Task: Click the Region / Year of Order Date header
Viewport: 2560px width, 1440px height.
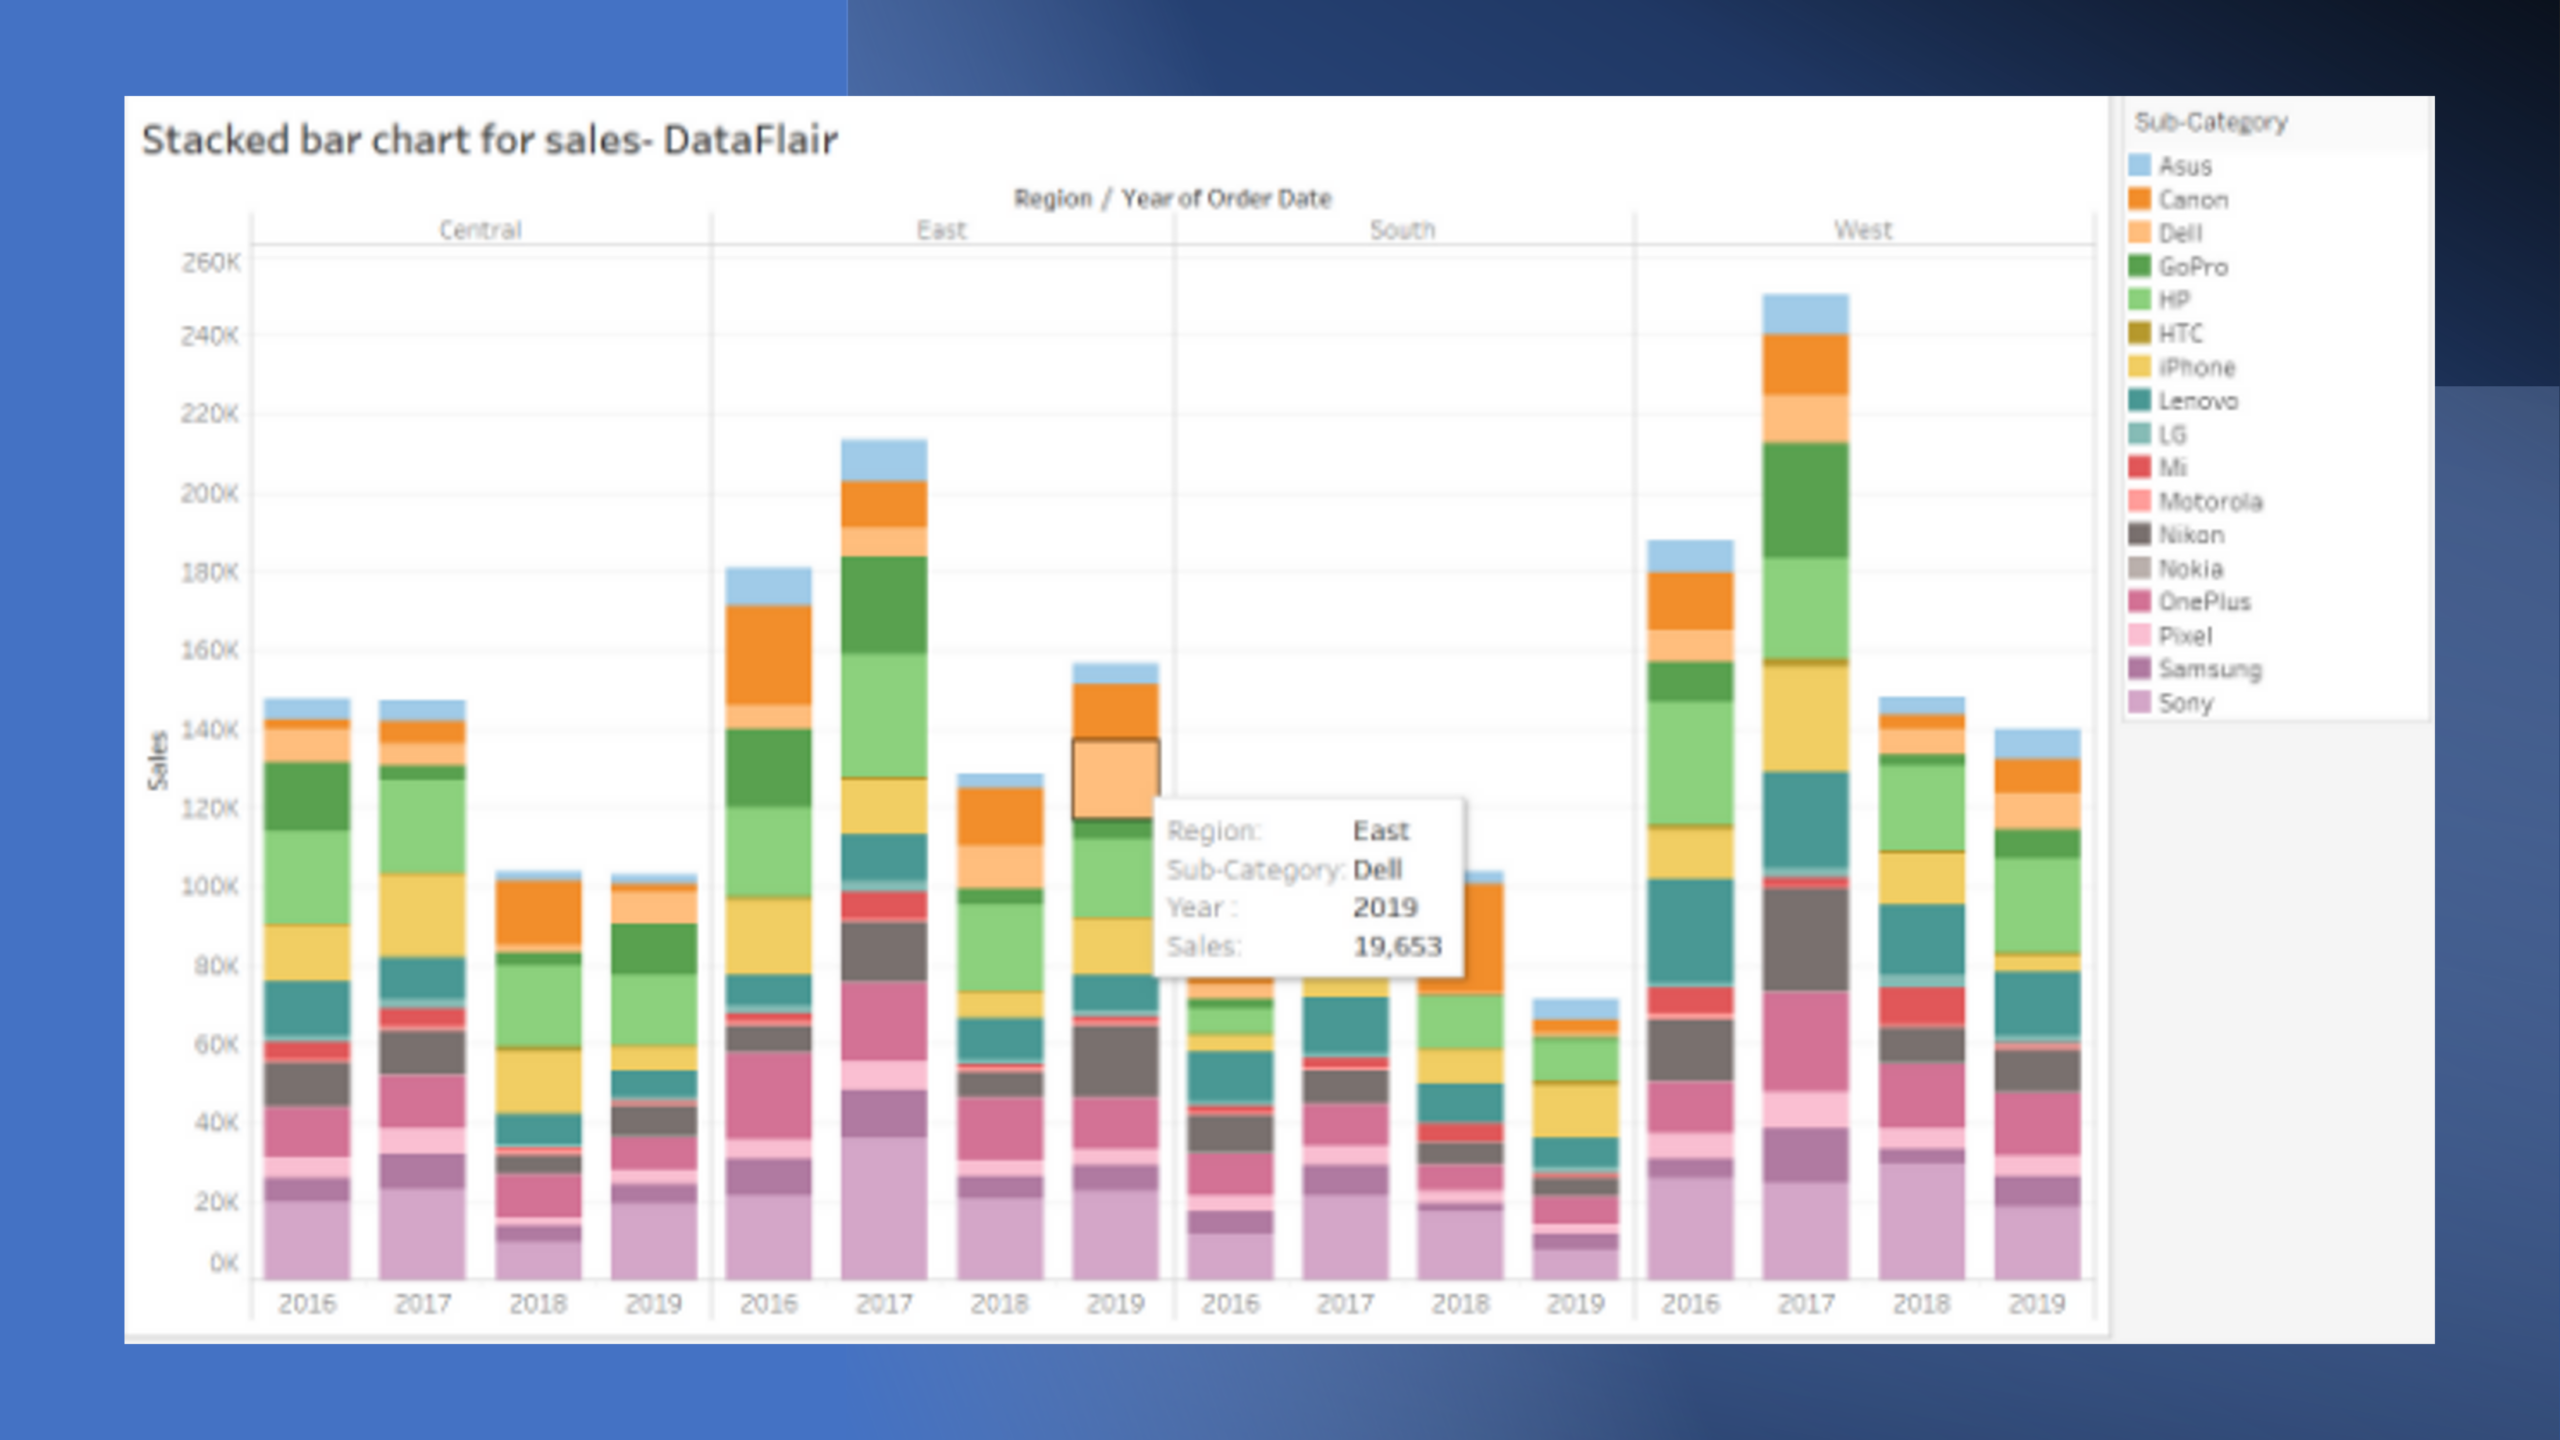Action: coord(1172,198)
